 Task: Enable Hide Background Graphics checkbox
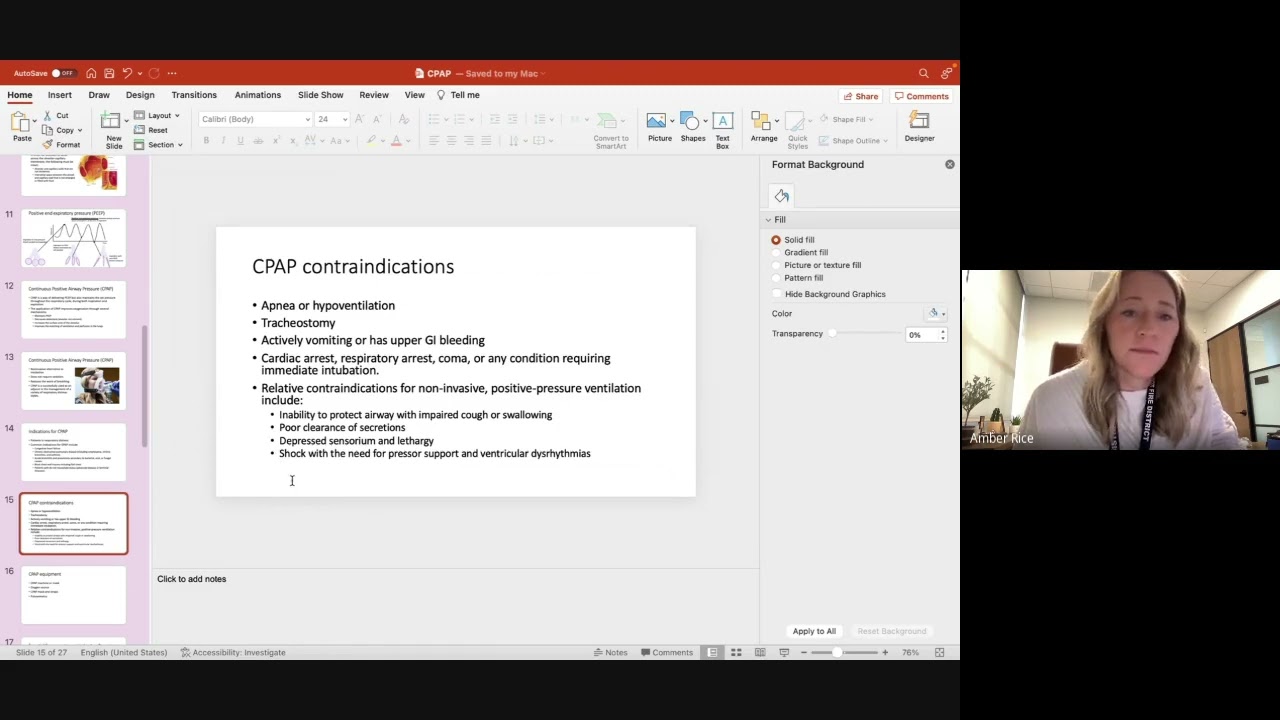pyautogui.click(x=777, y=294)
